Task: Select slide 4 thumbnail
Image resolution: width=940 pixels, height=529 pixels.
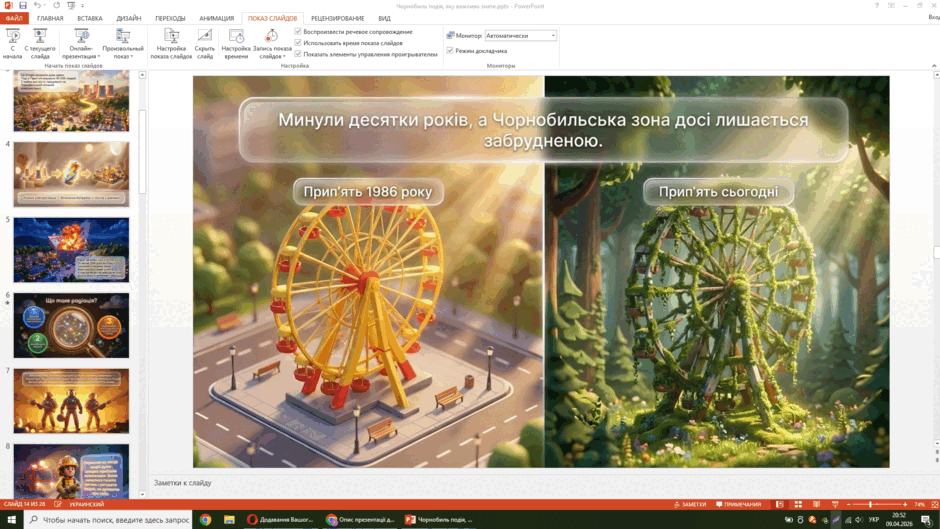Action: [71, 174]
